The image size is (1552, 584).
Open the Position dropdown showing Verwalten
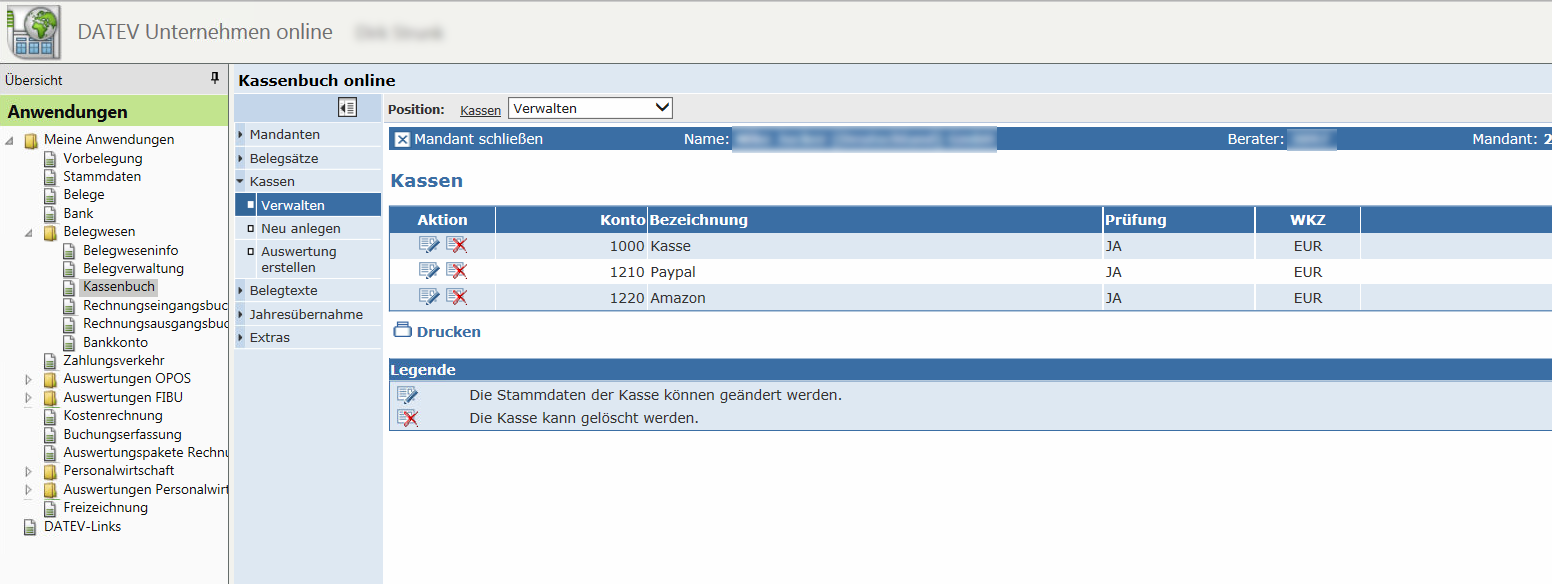pos(590,108)
